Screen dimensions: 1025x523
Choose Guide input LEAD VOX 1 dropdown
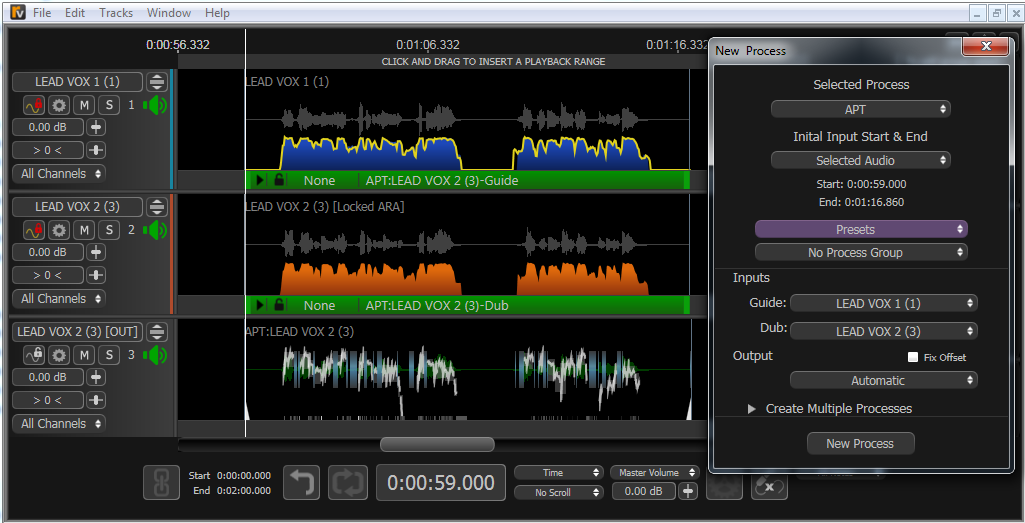tap(883, 303)
